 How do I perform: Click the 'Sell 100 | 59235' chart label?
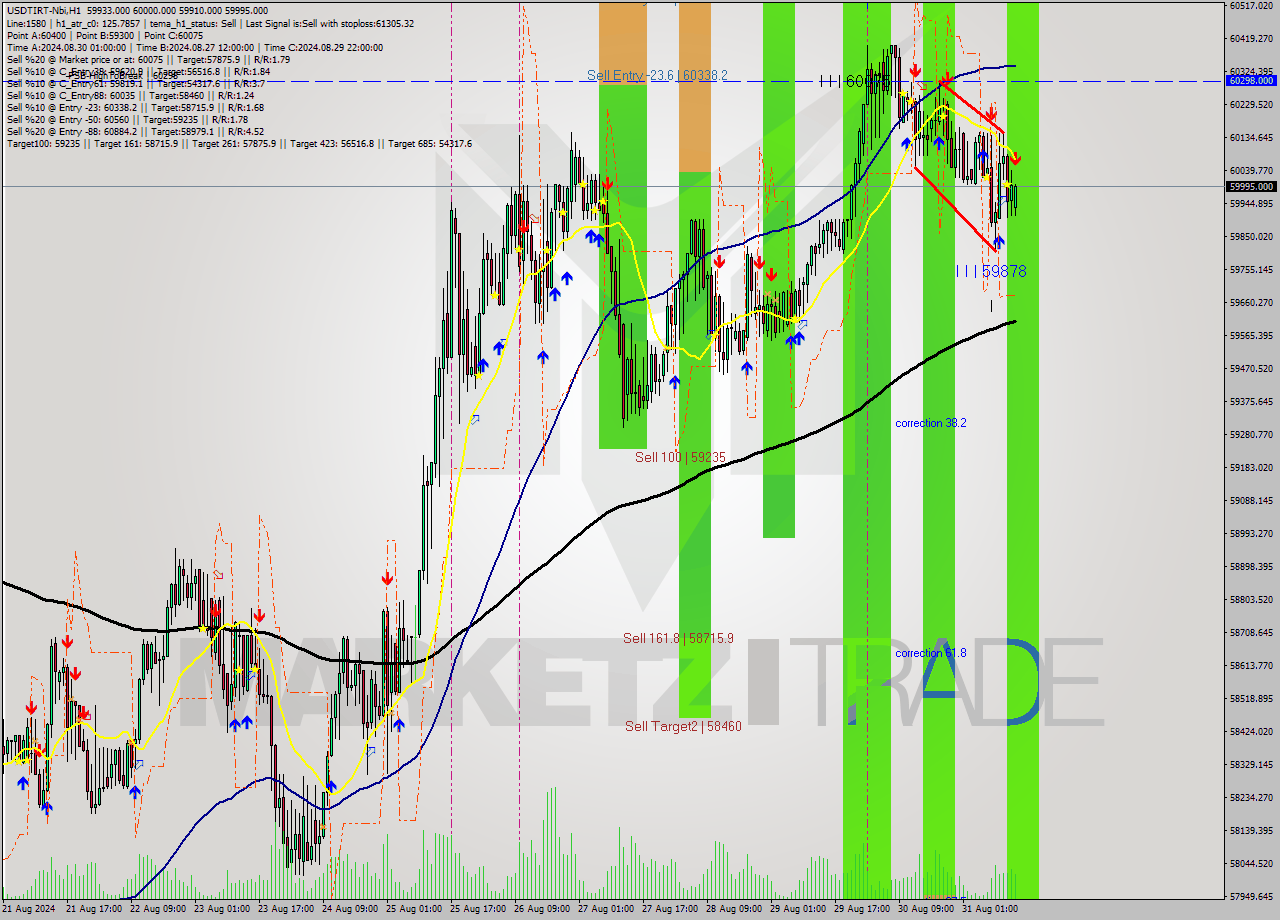click(x=680, y=457)
